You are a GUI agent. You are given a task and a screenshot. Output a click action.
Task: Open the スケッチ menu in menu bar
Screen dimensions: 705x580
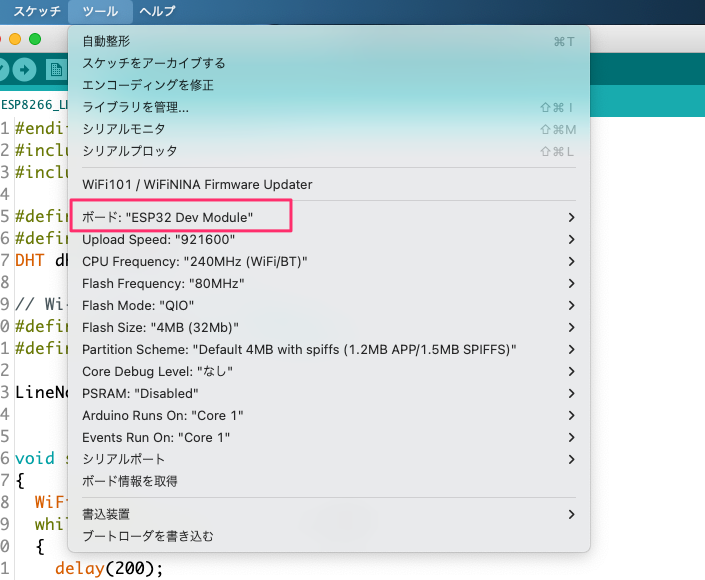pyautogui.click(x=37, y=11)
